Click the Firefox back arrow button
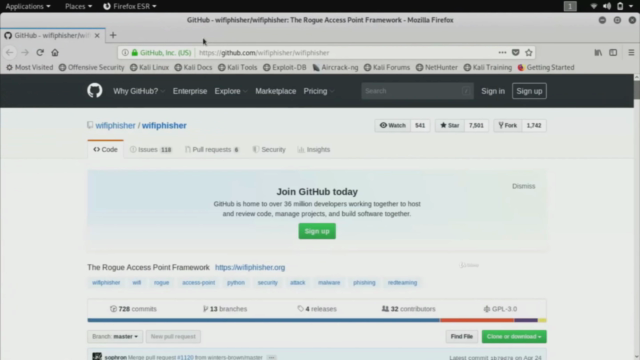 coord(10,53)
